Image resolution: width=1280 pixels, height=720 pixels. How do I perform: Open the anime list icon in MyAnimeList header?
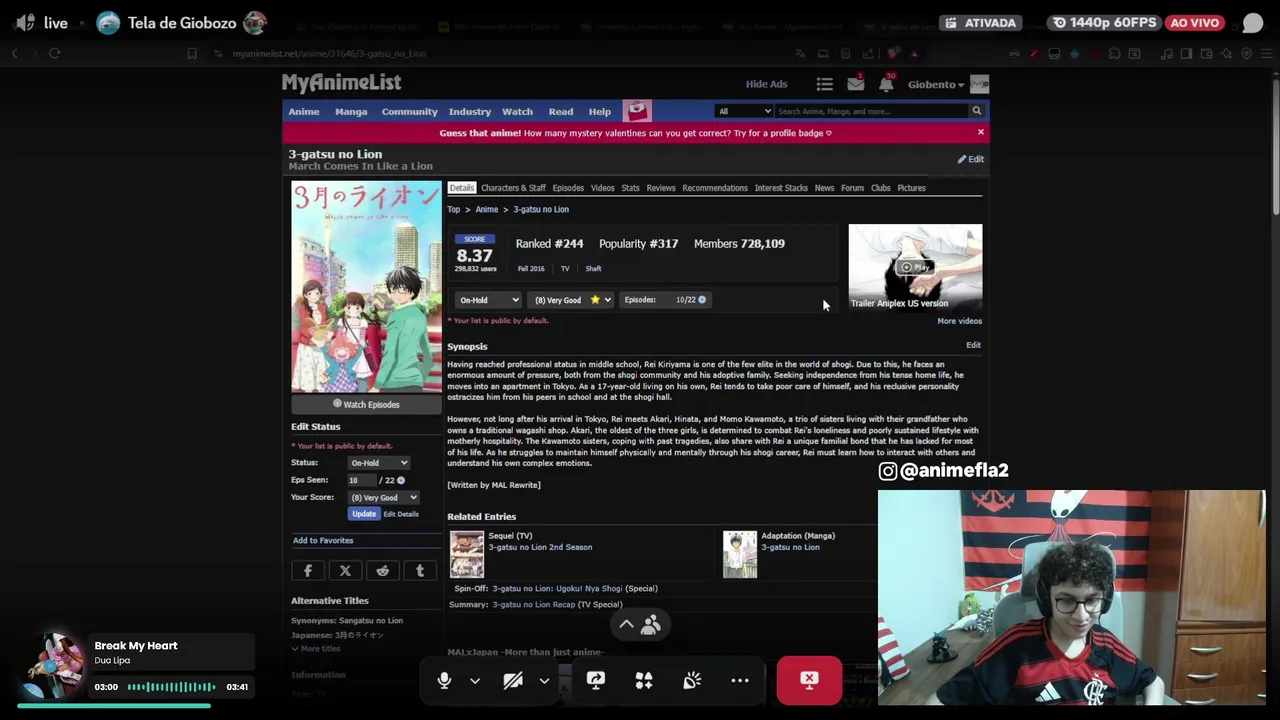(824, 85)
